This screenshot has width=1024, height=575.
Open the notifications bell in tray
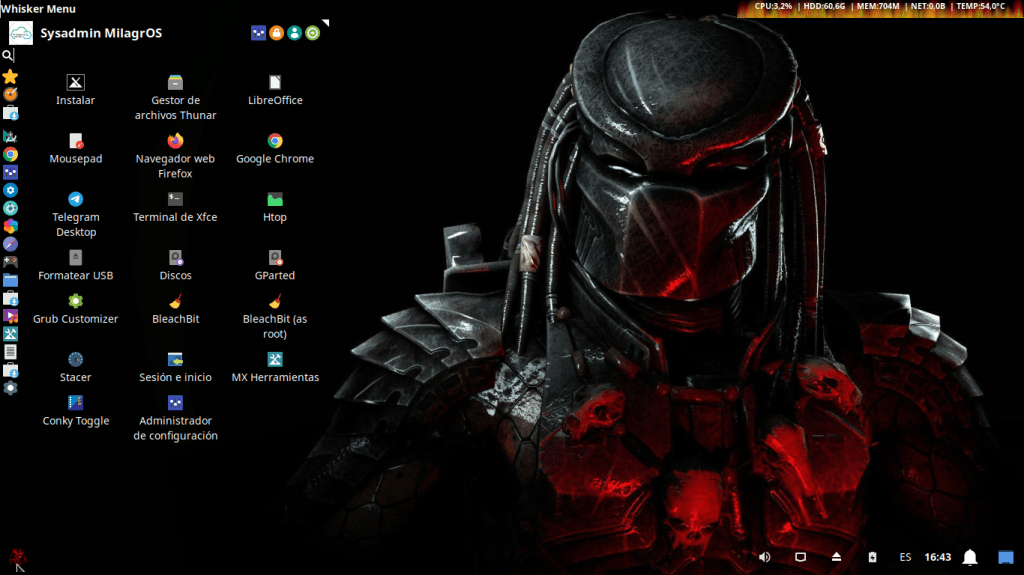pyautogui.click(x=970, y=557)
